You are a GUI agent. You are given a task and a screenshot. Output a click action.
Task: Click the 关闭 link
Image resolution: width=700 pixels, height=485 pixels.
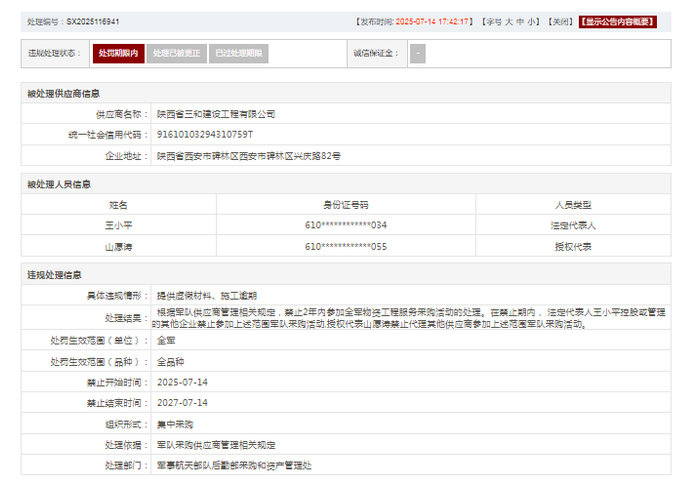(x=560, y=22)
